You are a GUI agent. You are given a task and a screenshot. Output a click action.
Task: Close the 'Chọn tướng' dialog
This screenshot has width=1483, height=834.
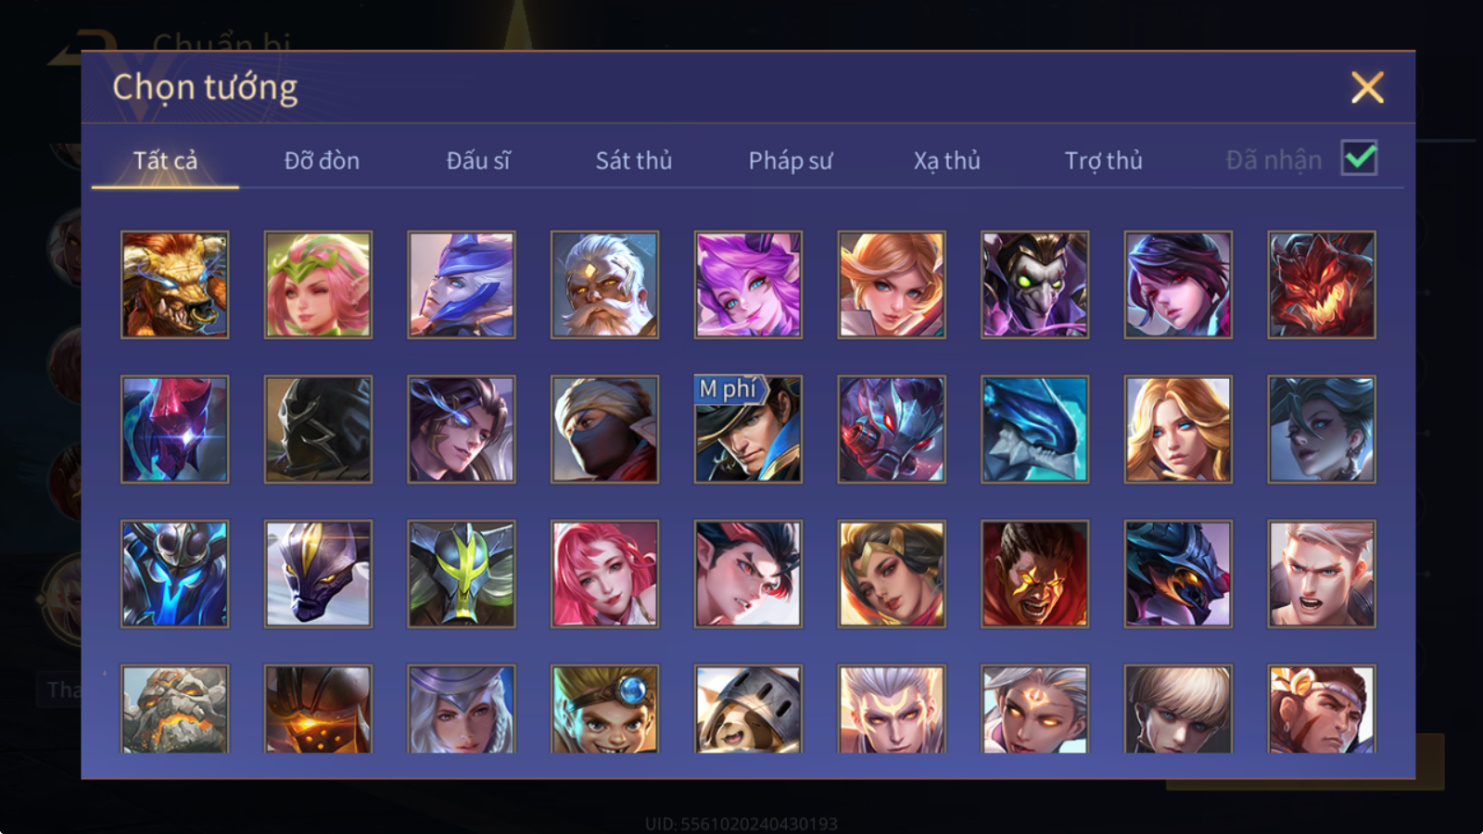(1367, 88)
